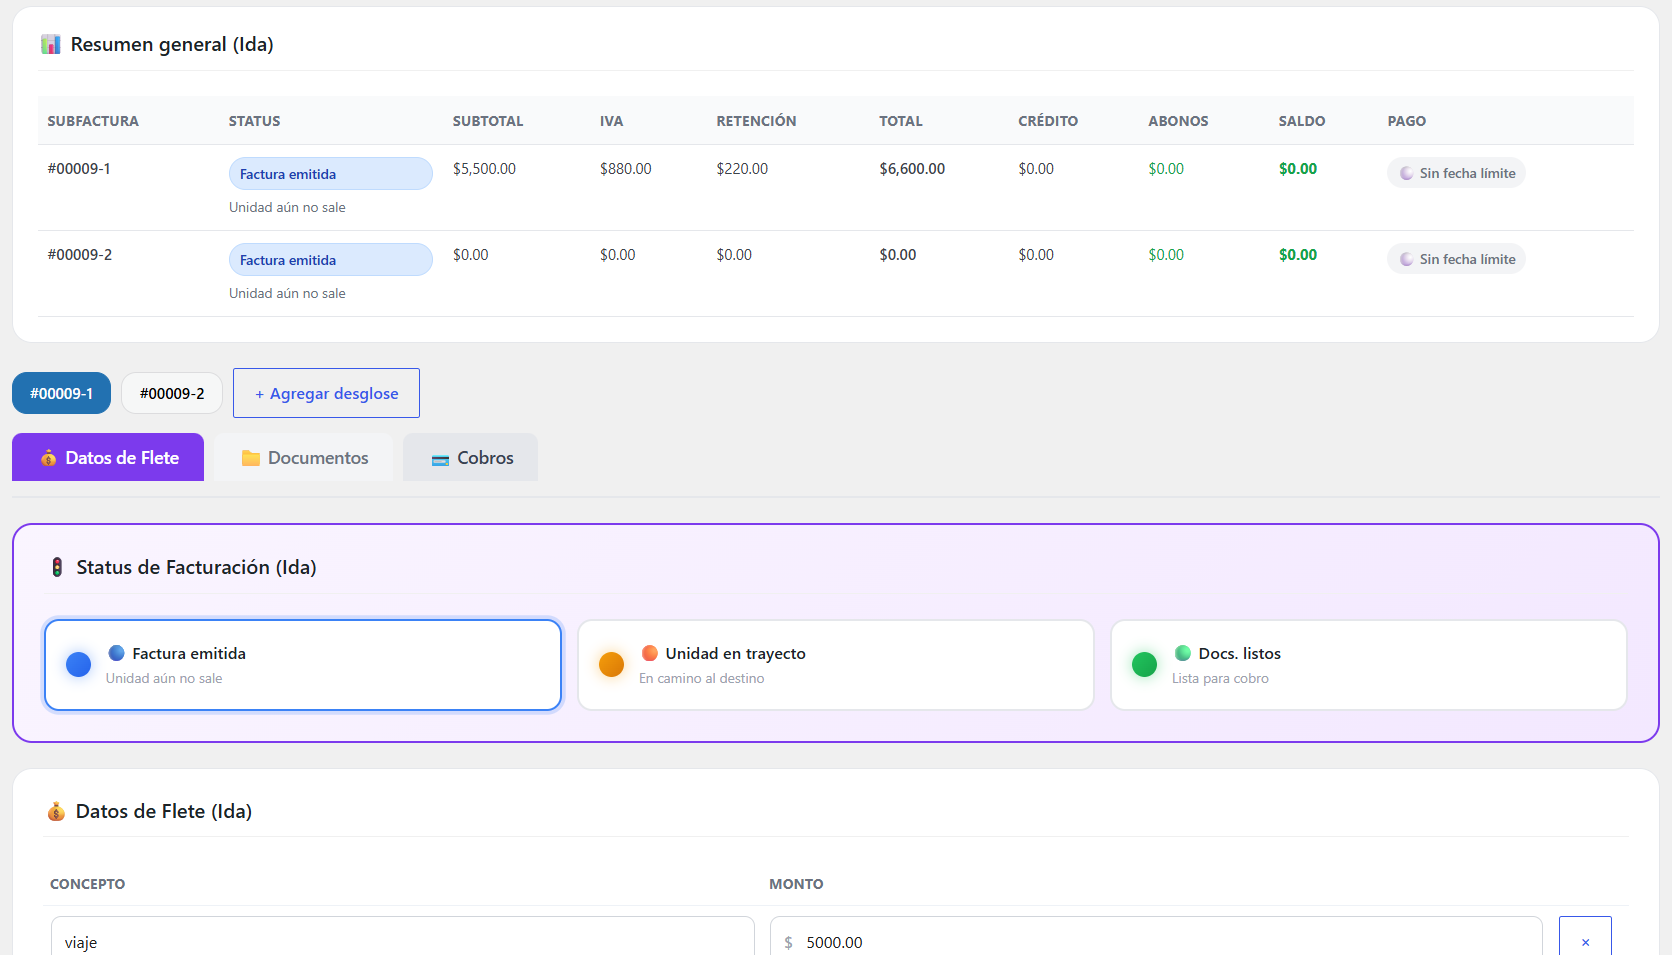Click the folder icon on Documentos tab
The height and width of the screenshot is (955, 1672).
click(x=251, y=458)
